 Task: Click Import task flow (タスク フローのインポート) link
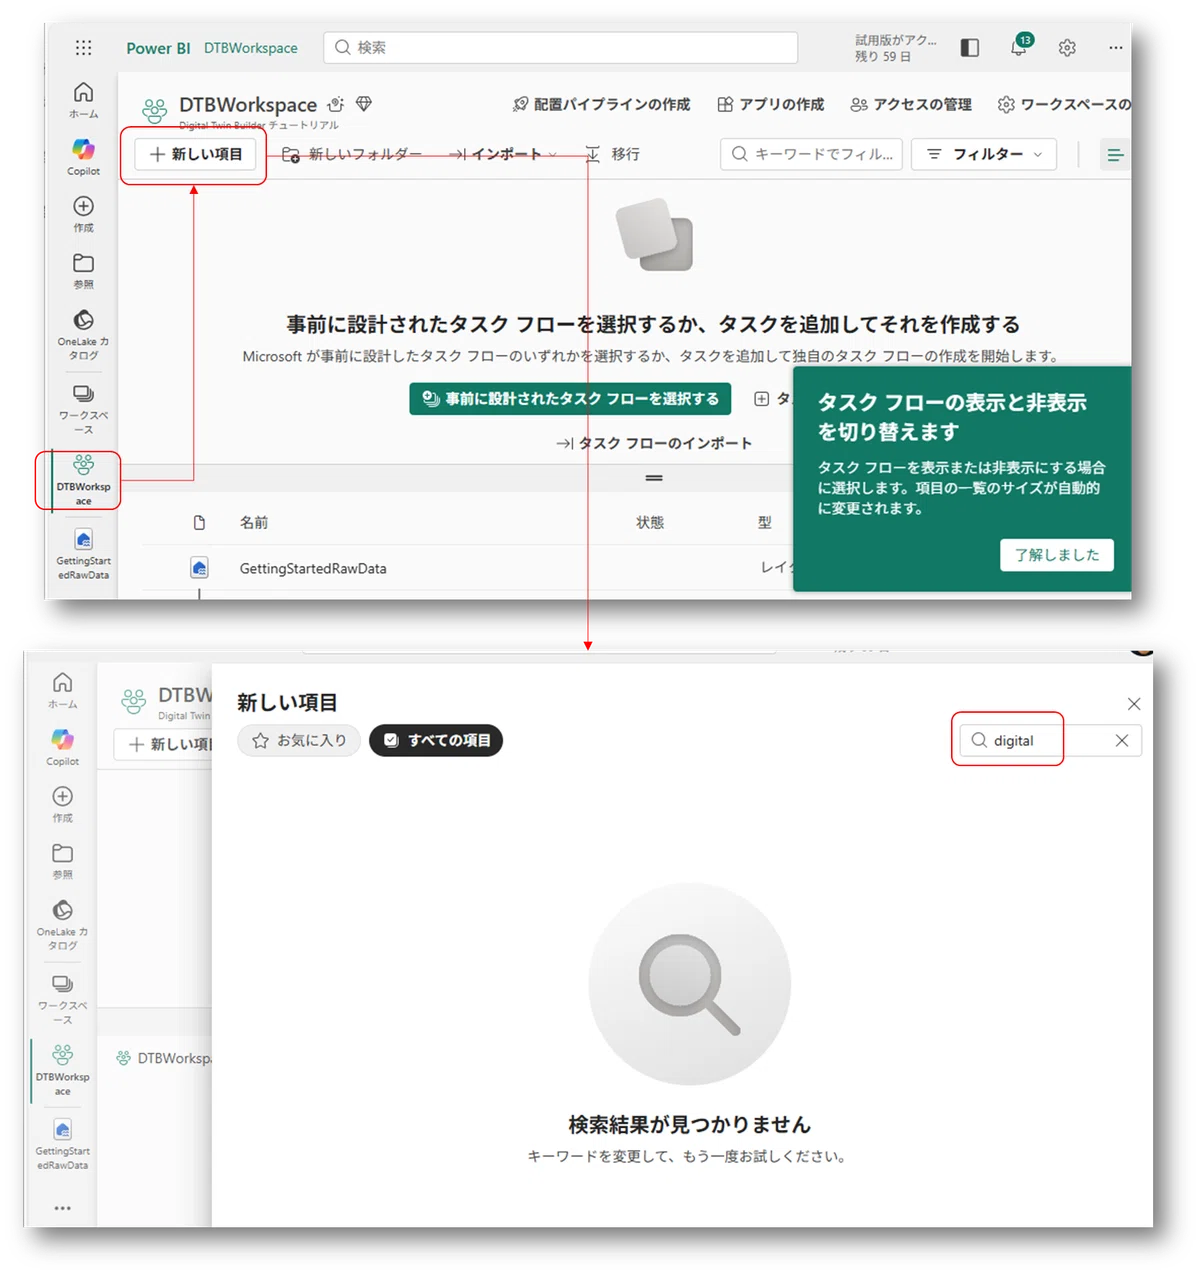(x=654, y=443)
